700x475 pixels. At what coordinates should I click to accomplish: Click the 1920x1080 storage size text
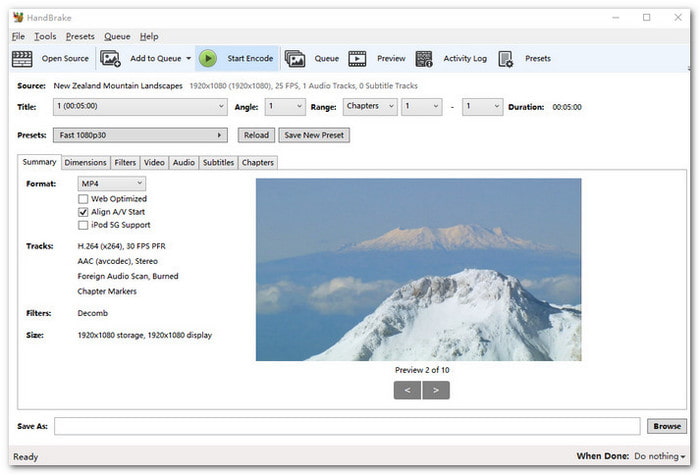click(x=145, y=335)
